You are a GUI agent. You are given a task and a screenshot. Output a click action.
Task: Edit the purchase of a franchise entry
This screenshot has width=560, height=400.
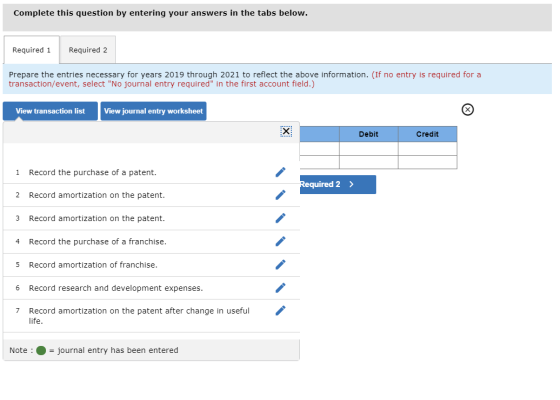280,241
